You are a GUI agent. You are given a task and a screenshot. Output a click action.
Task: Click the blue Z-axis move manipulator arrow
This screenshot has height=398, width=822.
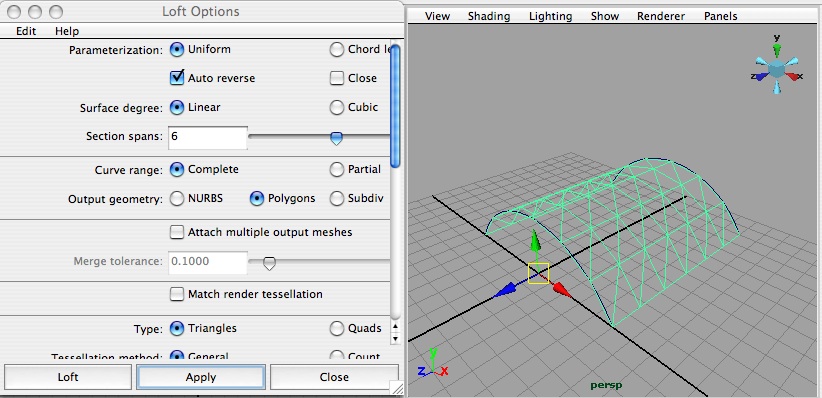pyautogui.click(x=504, y=290)
